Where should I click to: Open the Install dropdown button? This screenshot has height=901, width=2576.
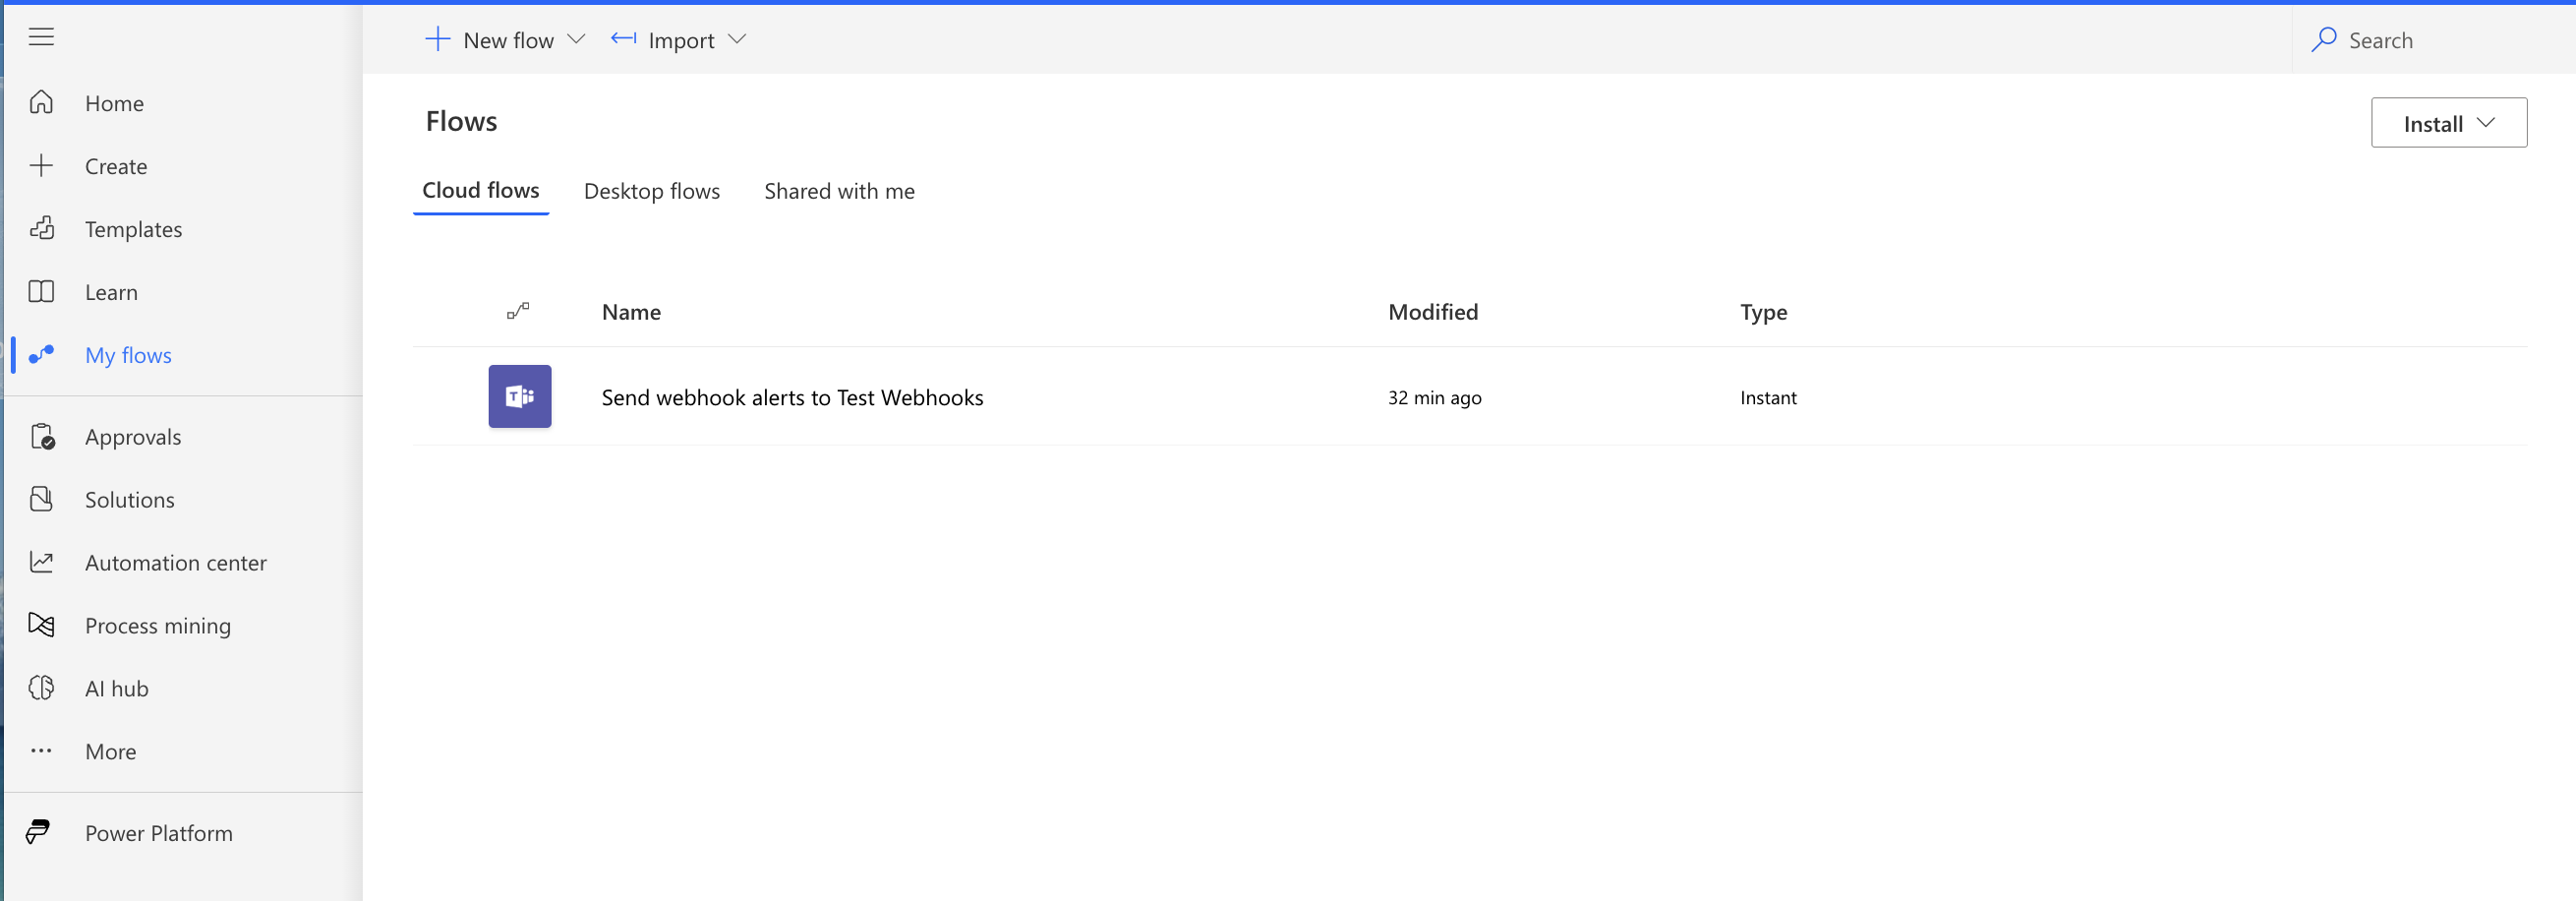click(x=2449, y=123)
